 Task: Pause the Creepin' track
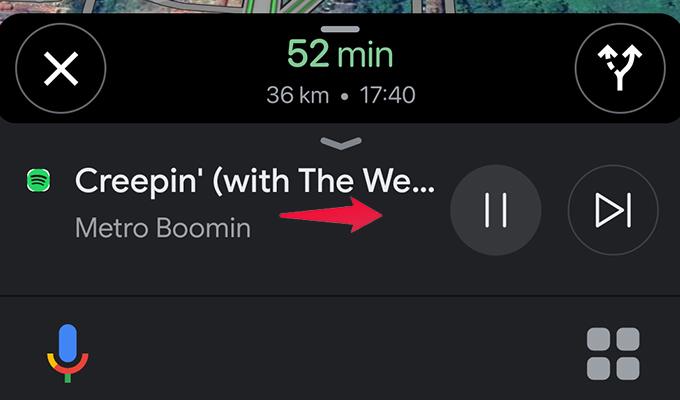click(496, 210)
